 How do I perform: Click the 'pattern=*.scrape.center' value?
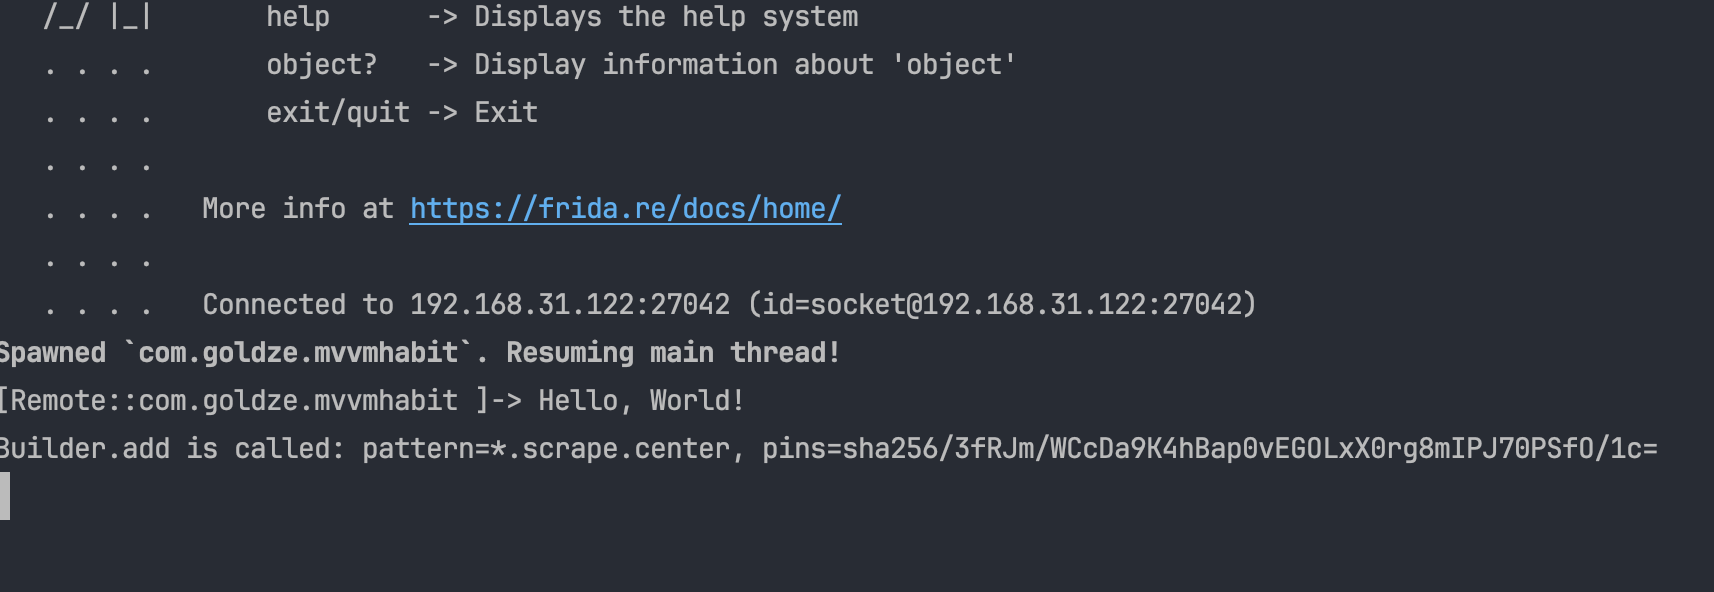(545, 448)
